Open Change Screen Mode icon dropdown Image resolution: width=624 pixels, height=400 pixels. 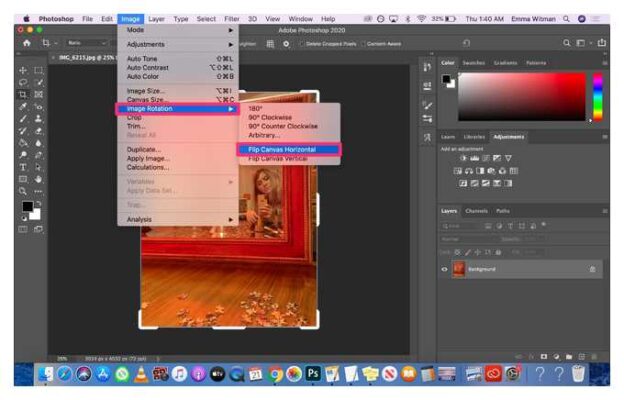point(38,229)
